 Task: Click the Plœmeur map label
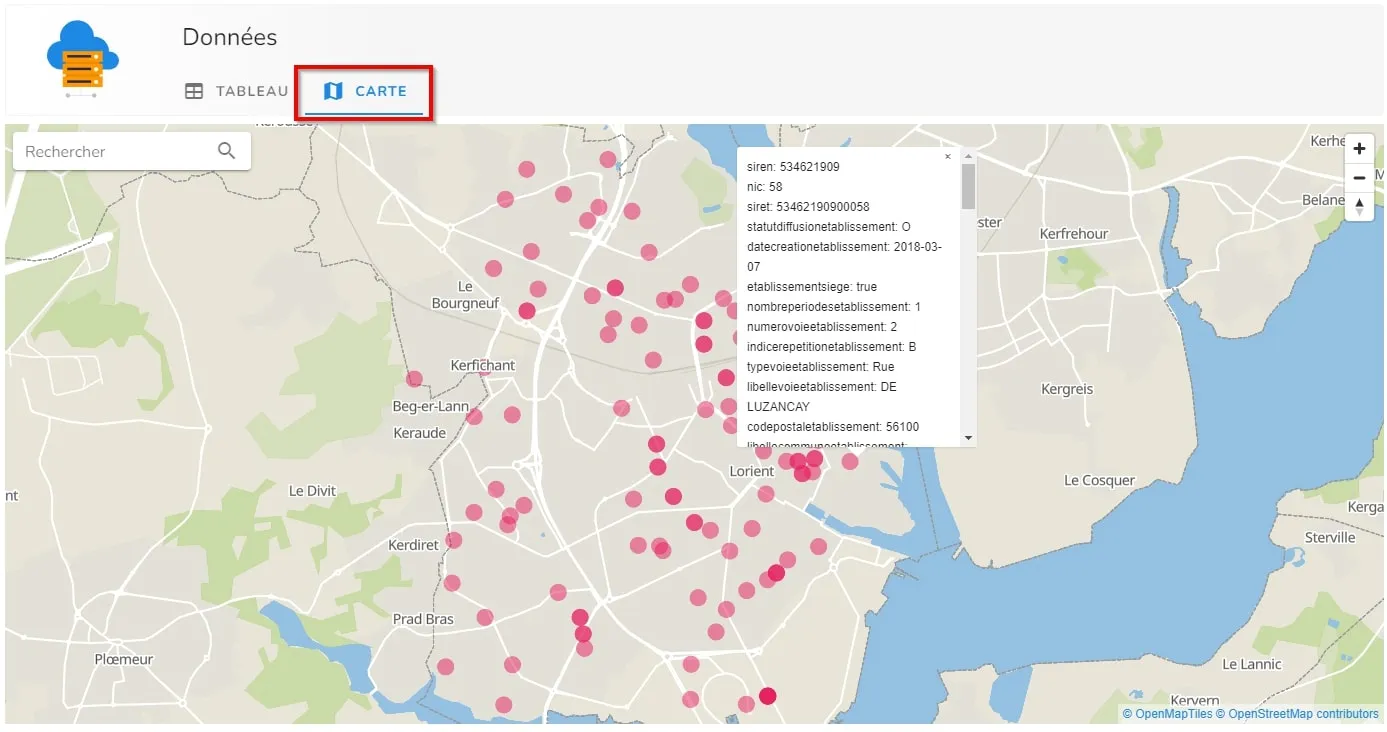(x=124, y=659)
